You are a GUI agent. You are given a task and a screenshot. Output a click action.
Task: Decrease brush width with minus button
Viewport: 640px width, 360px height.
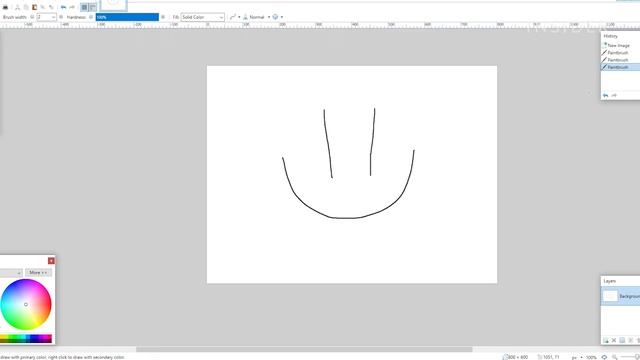click(32, 17)
